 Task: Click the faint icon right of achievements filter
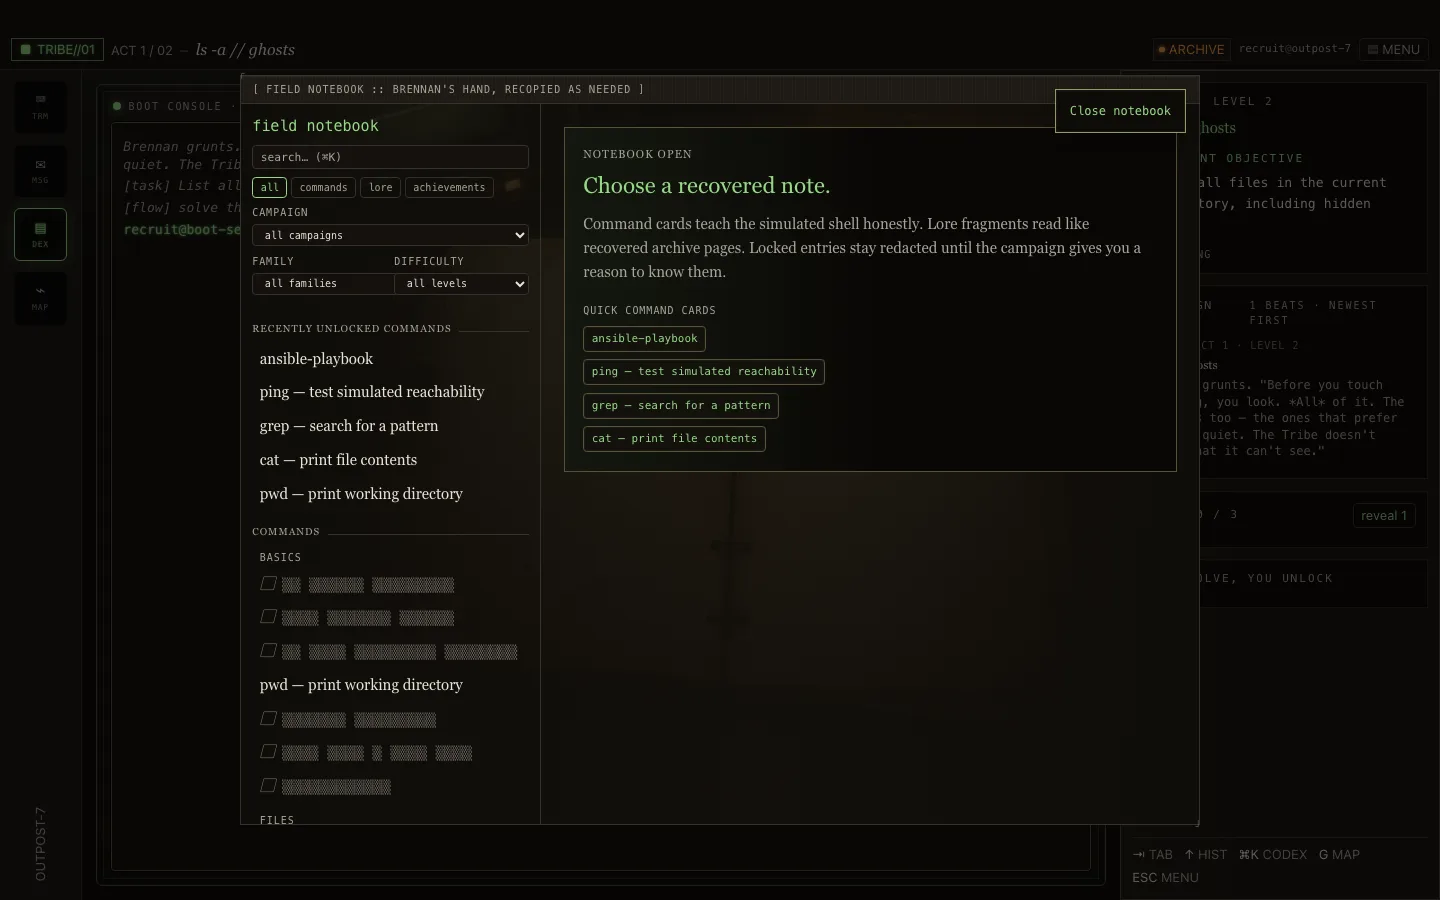coord(512,186)
